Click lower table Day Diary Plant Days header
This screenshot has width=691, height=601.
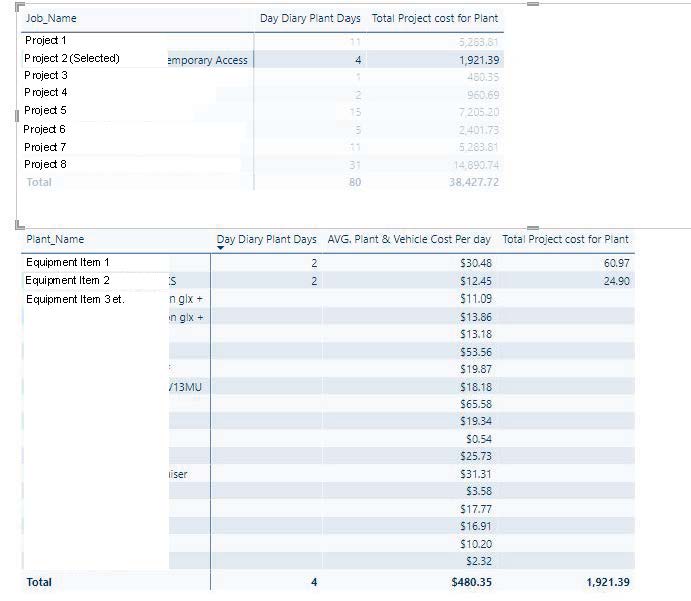266,239
